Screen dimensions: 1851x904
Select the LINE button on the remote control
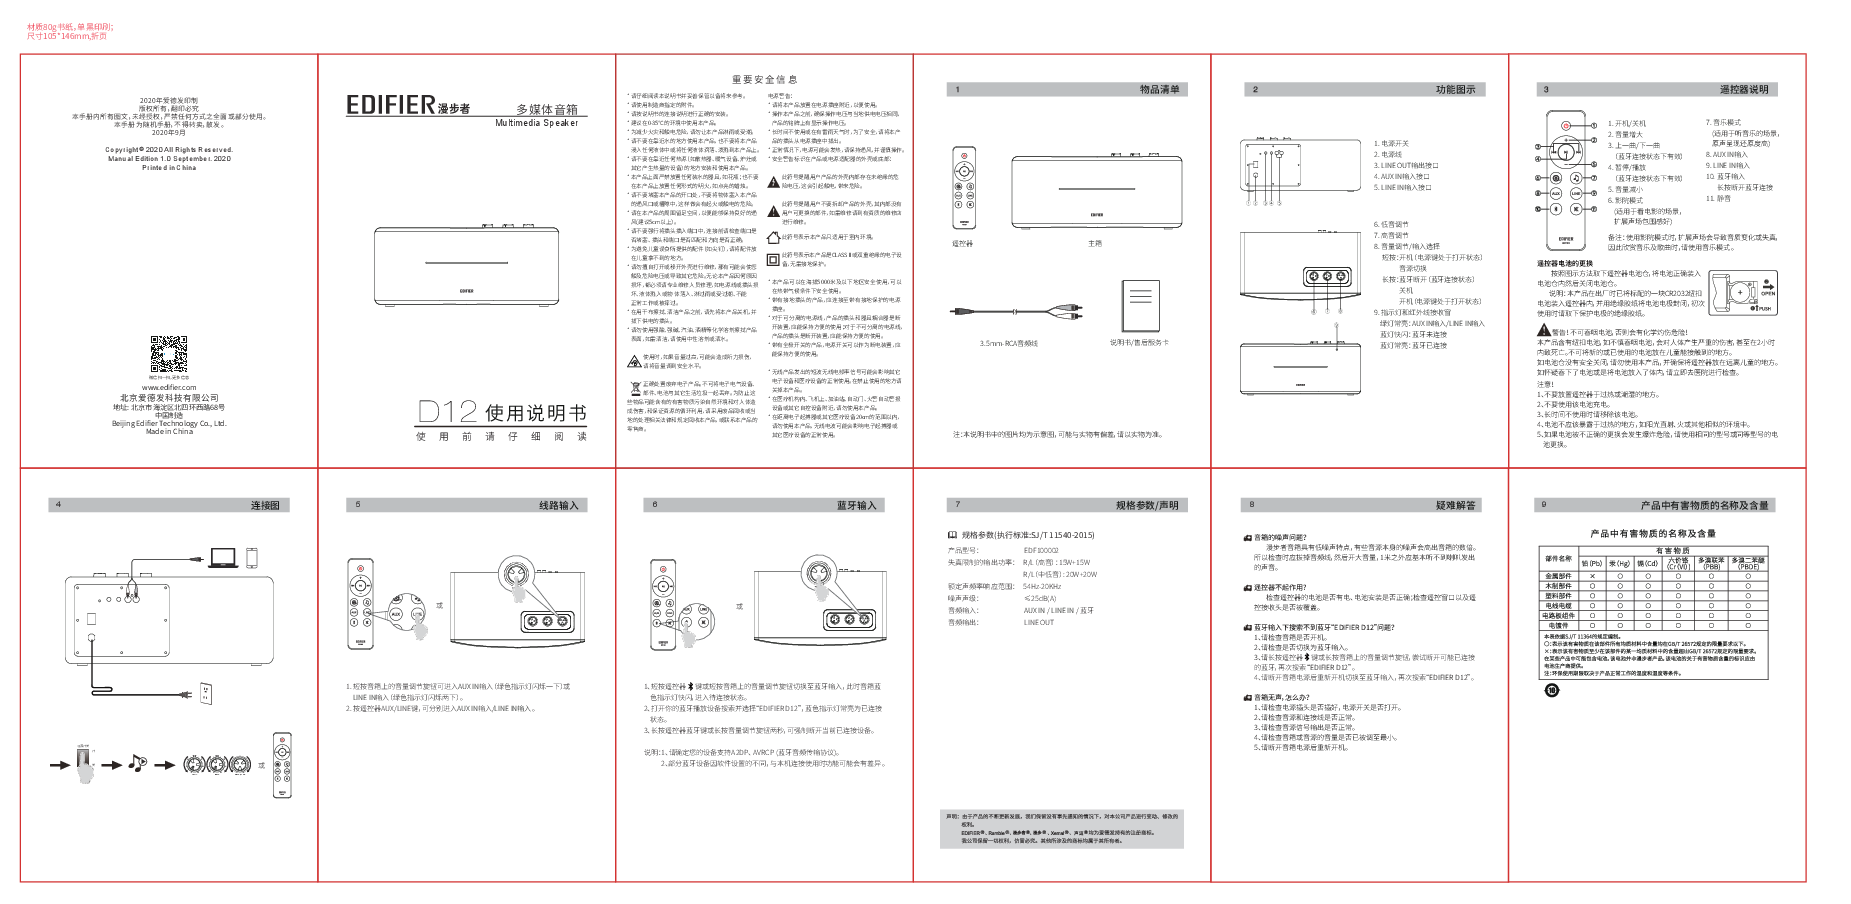tap(1576, 193)
